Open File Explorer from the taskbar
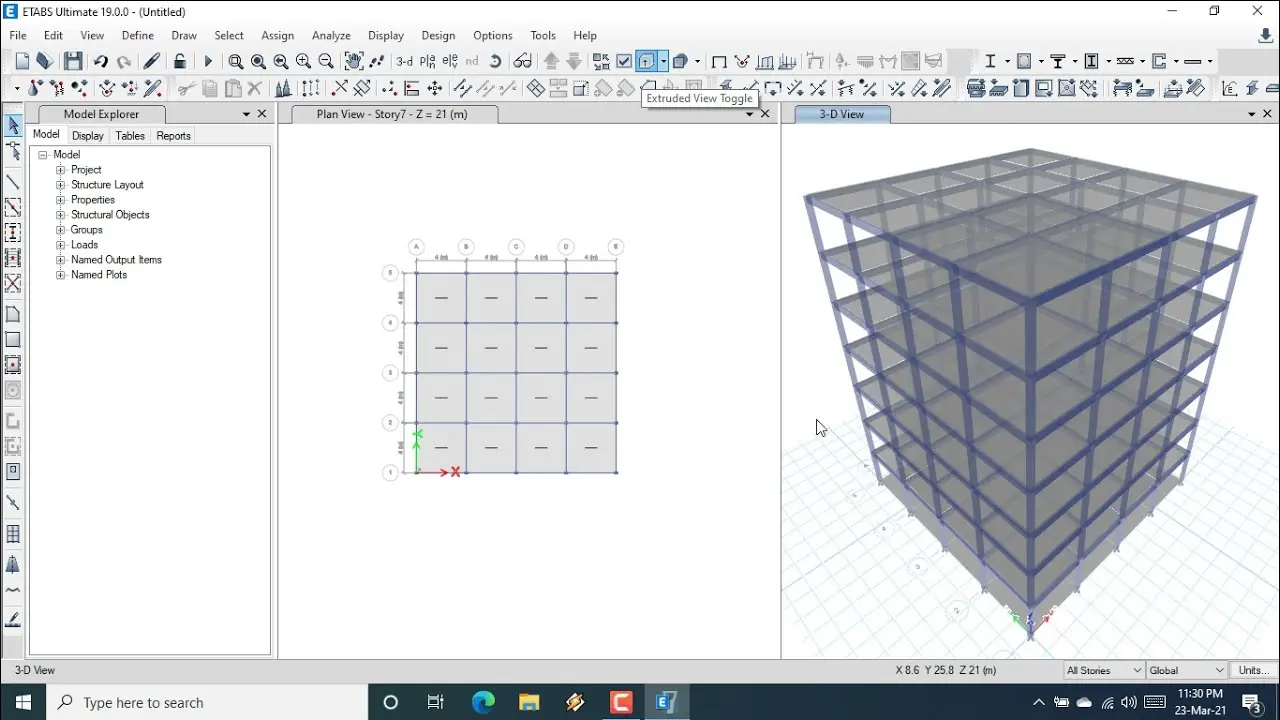Image resolution: width=1280 pixels, height=720 pixels. point(529,703)
